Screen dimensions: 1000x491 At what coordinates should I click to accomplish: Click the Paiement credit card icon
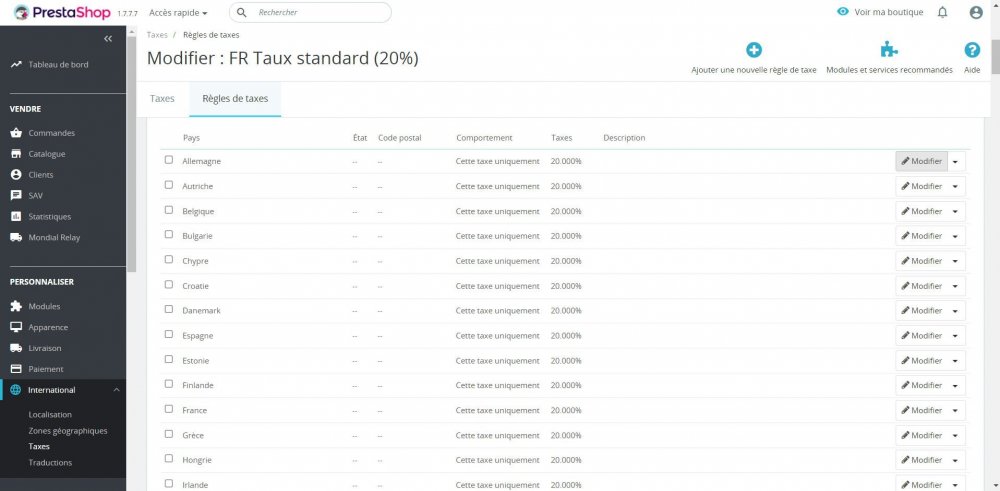16,369
